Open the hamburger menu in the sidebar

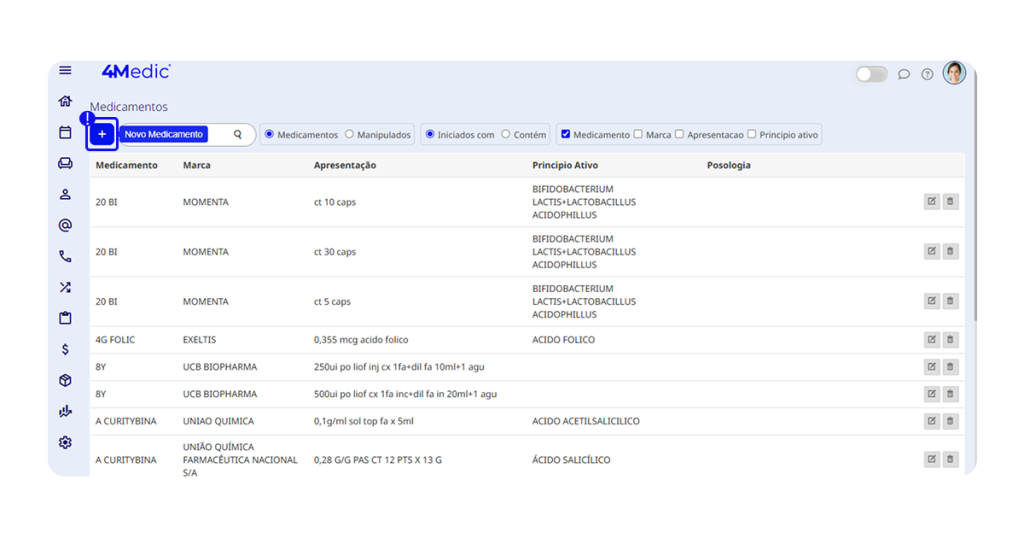[x=65, y=71]
